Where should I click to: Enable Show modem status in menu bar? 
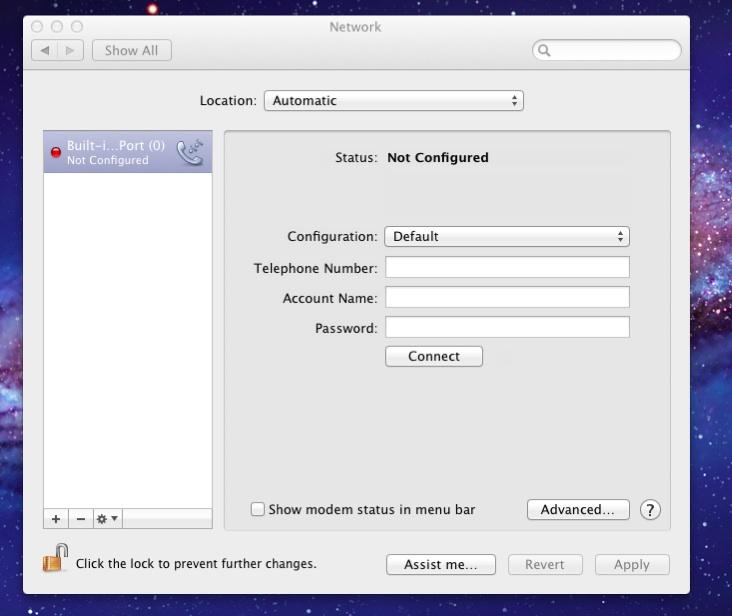click(x=258, y=510)
